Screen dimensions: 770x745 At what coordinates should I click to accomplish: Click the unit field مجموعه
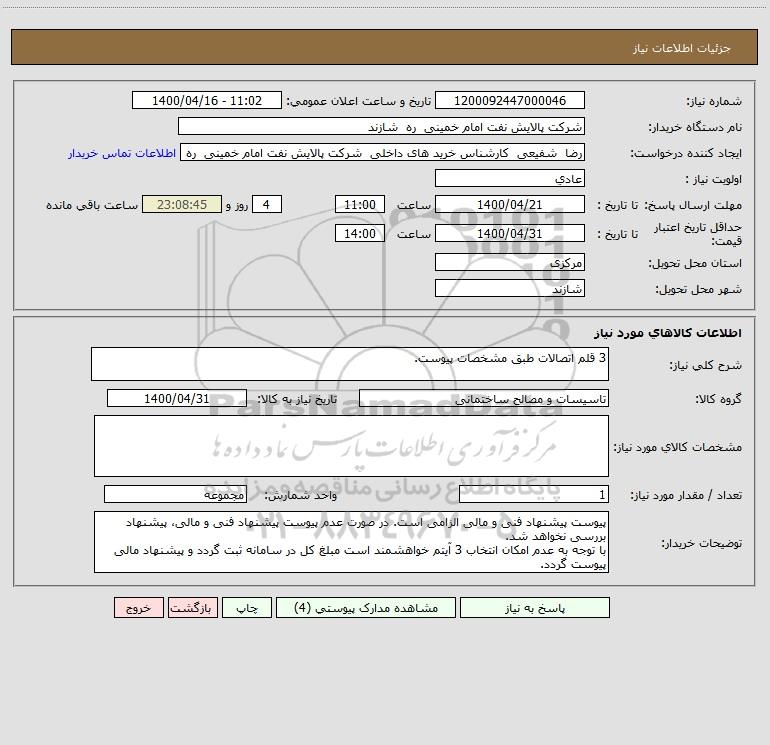[x=175, y=495]
